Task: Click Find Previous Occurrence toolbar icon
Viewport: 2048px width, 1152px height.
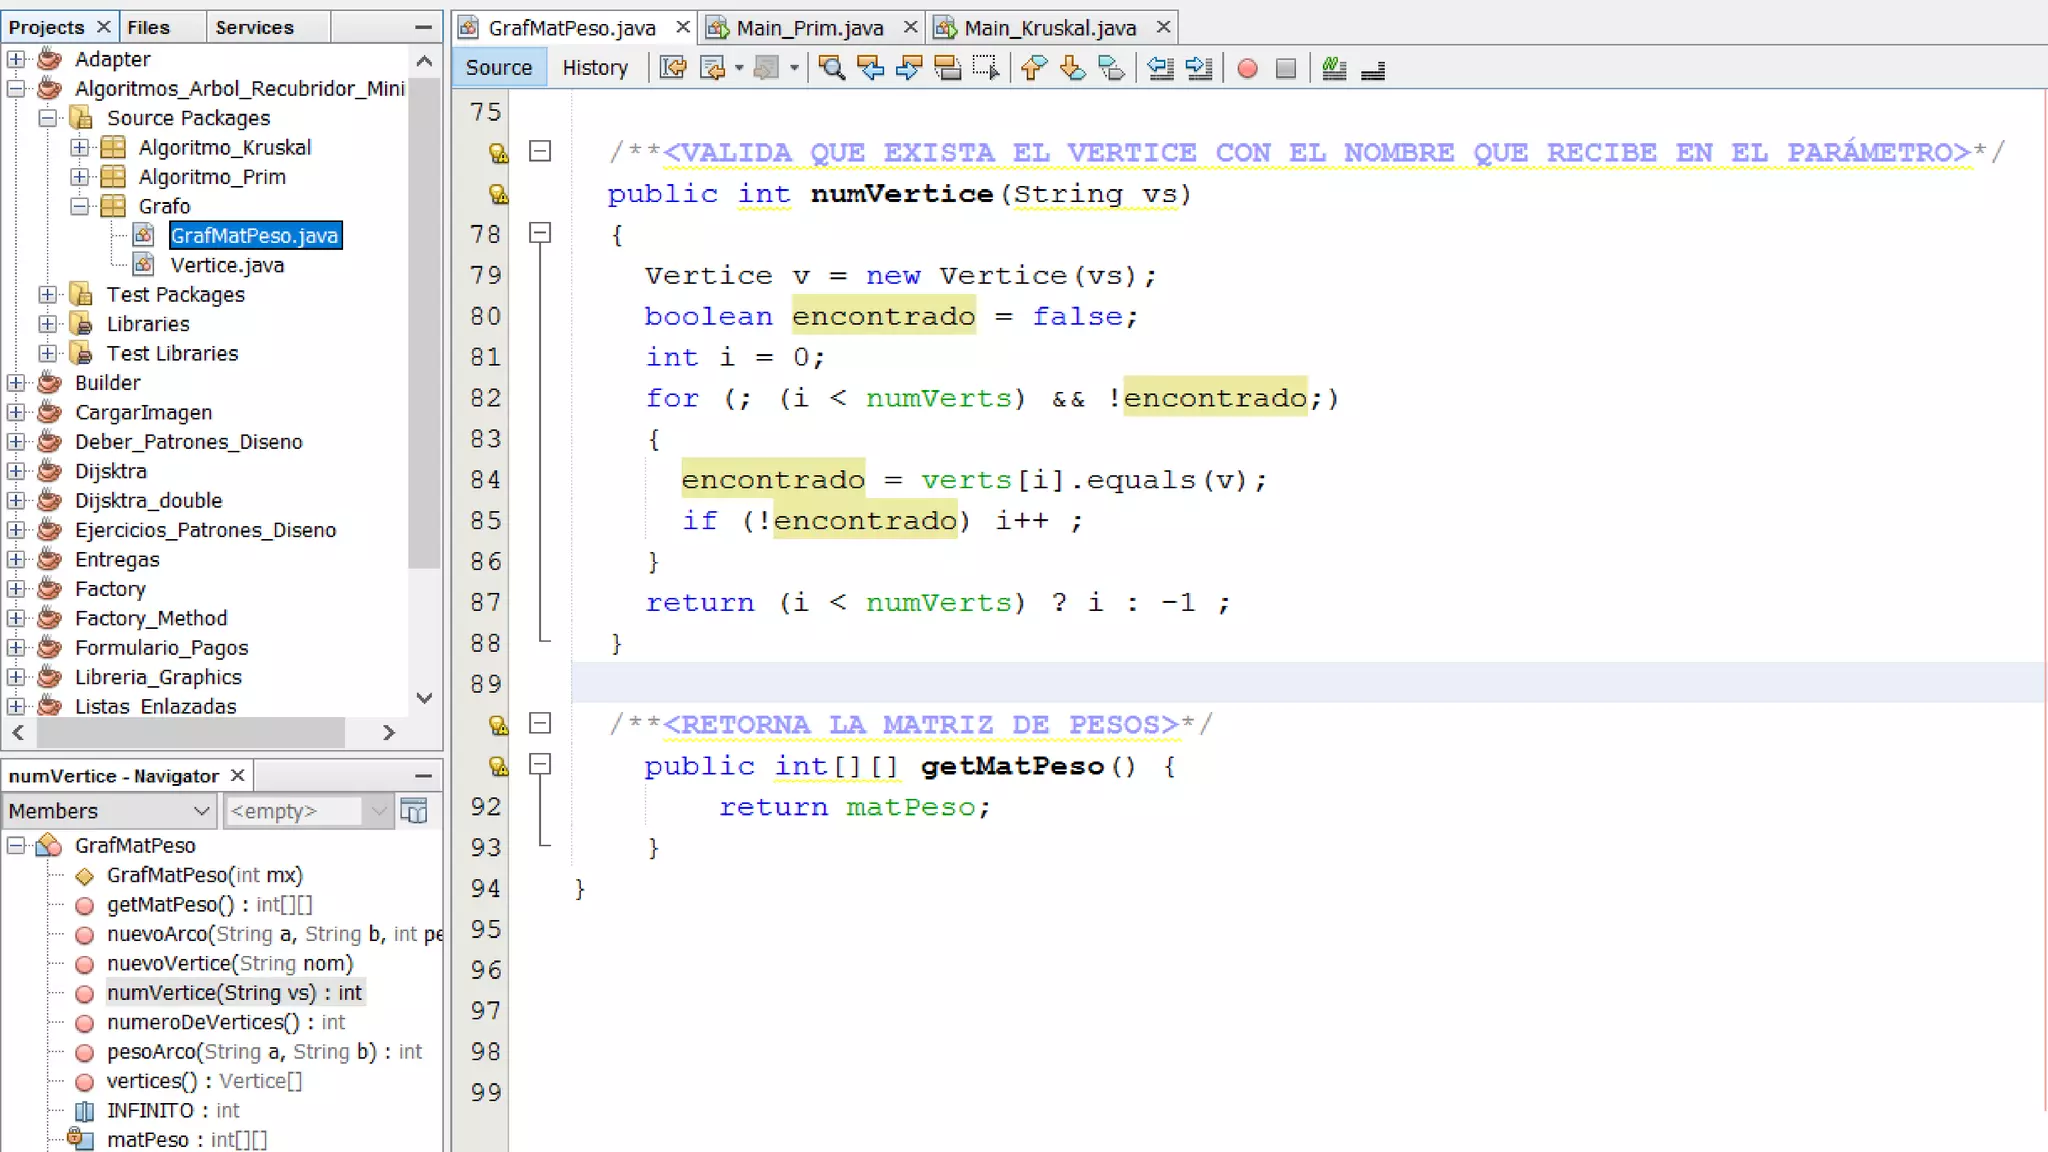Action: [x=870, y=68]
